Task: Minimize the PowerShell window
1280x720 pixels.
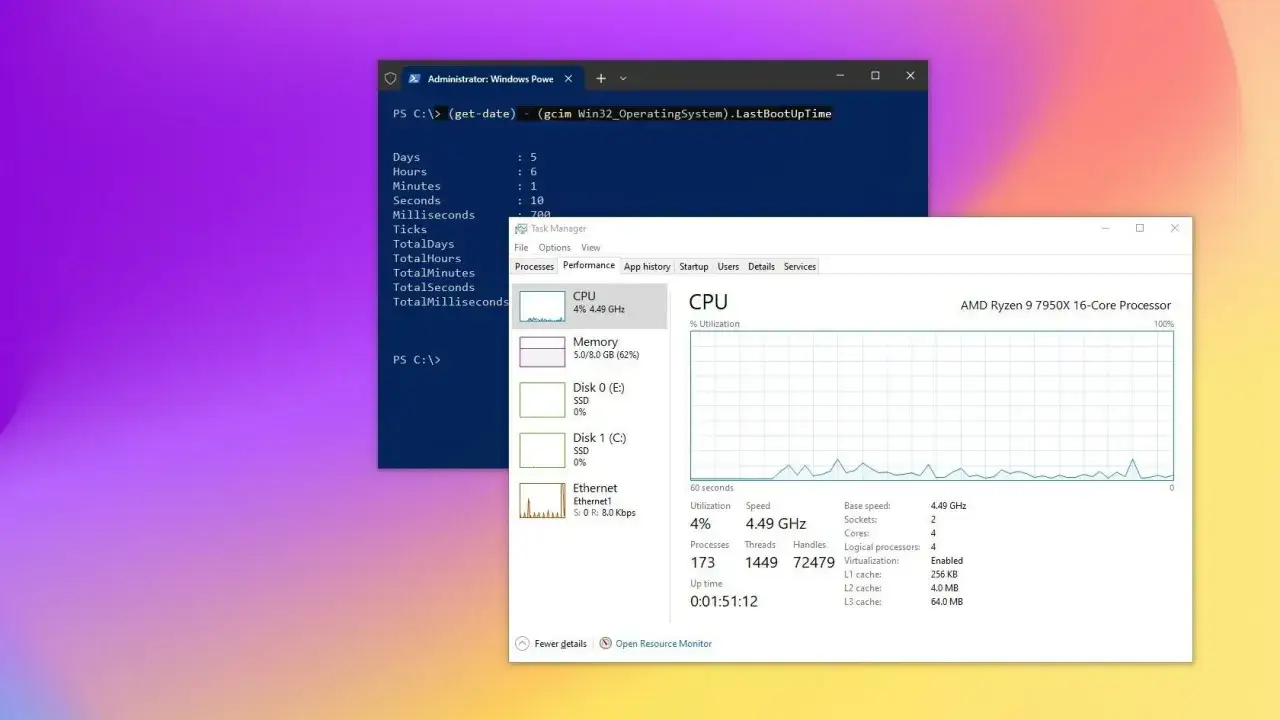Action: 840,76
